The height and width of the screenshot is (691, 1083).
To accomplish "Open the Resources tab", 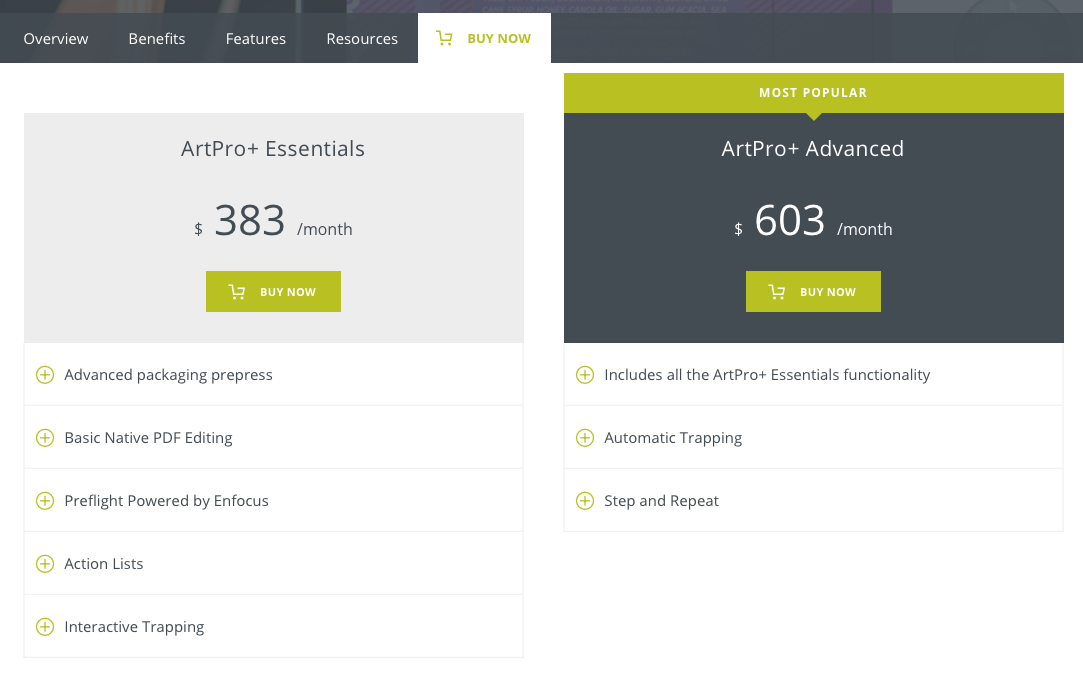I will click(x=362, y=39).
